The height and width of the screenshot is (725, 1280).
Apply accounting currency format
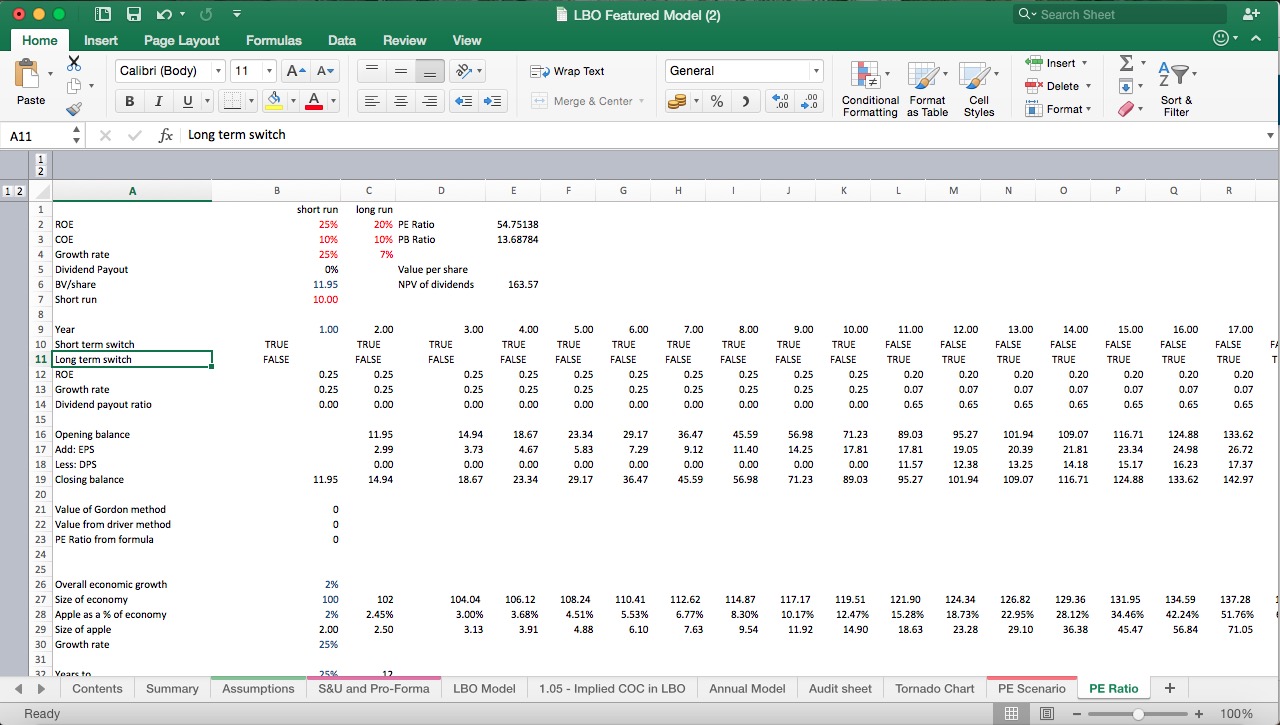[677, 101]
